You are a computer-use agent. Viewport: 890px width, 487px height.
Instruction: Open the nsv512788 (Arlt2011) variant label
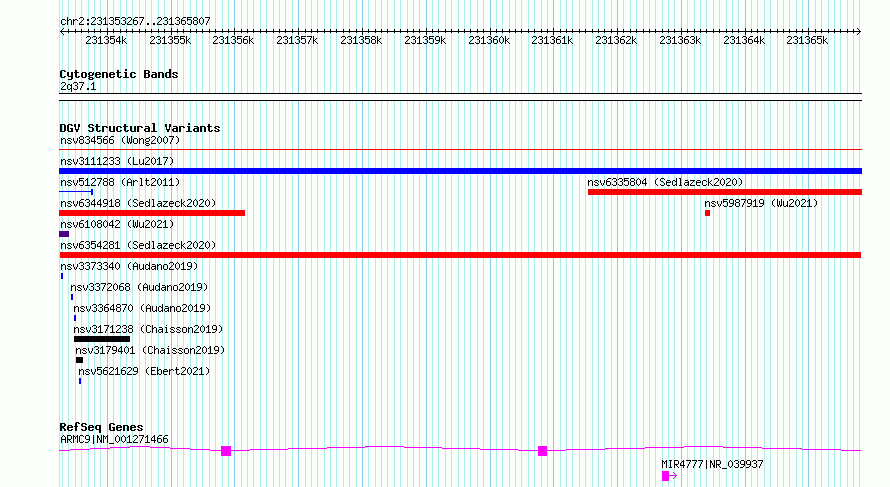point(120,182)
